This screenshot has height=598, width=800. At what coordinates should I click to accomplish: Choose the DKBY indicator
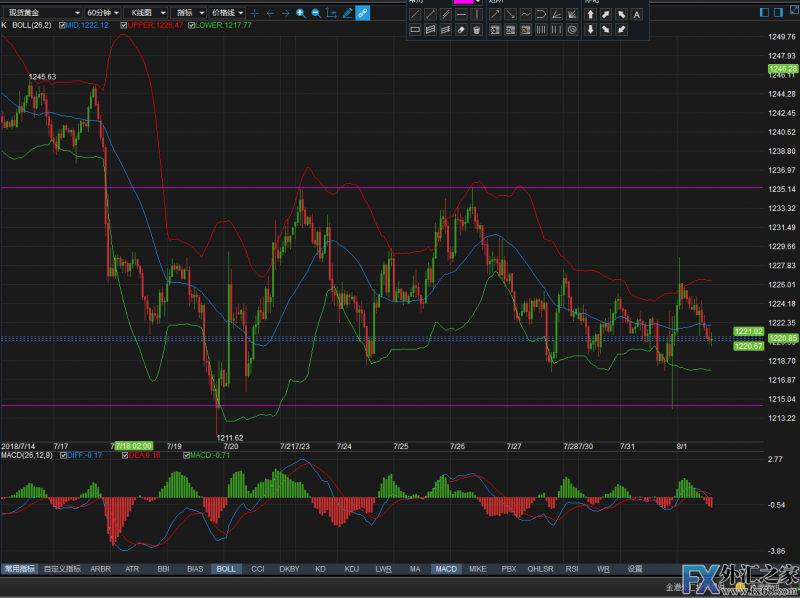289,568
